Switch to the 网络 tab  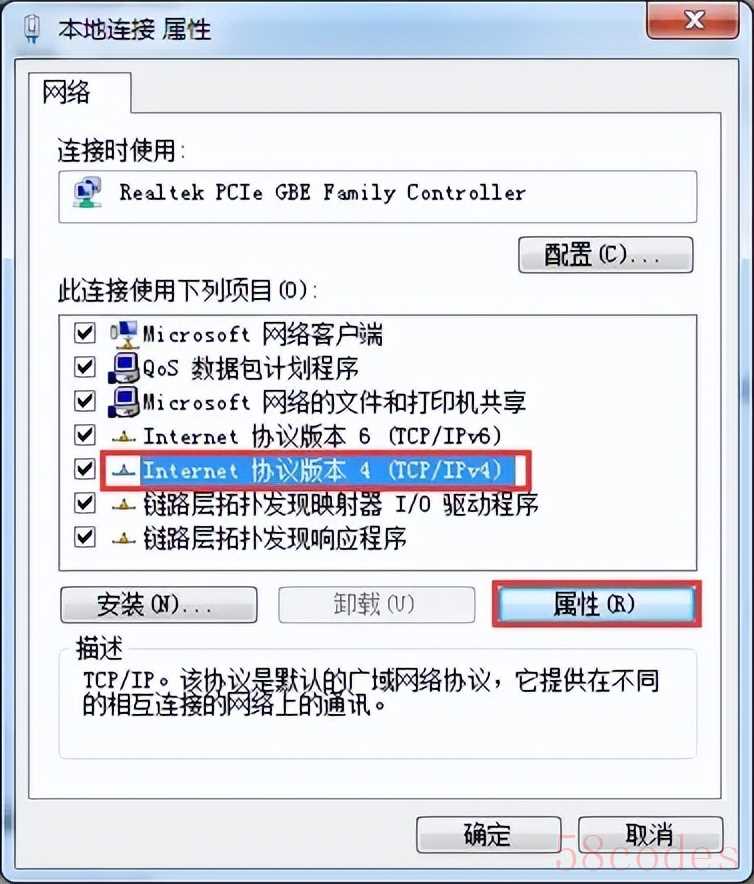[x=67, y=92]
